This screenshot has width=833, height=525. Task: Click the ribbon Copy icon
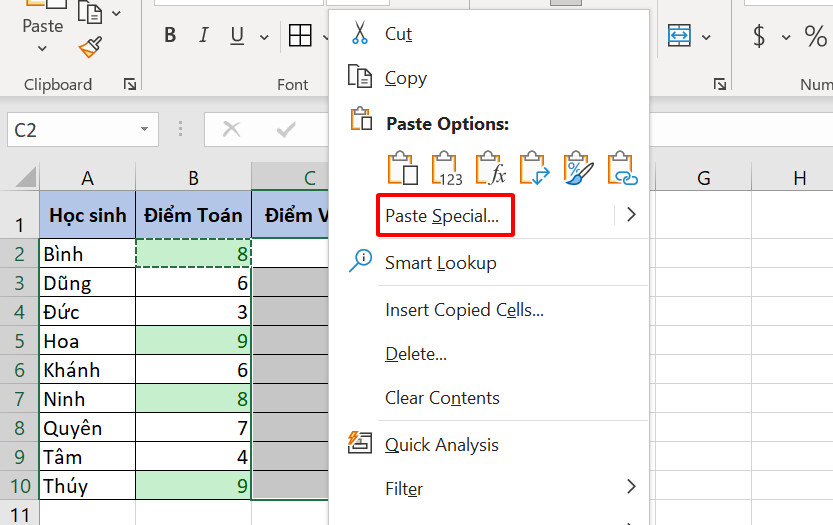tap(90, 12)
